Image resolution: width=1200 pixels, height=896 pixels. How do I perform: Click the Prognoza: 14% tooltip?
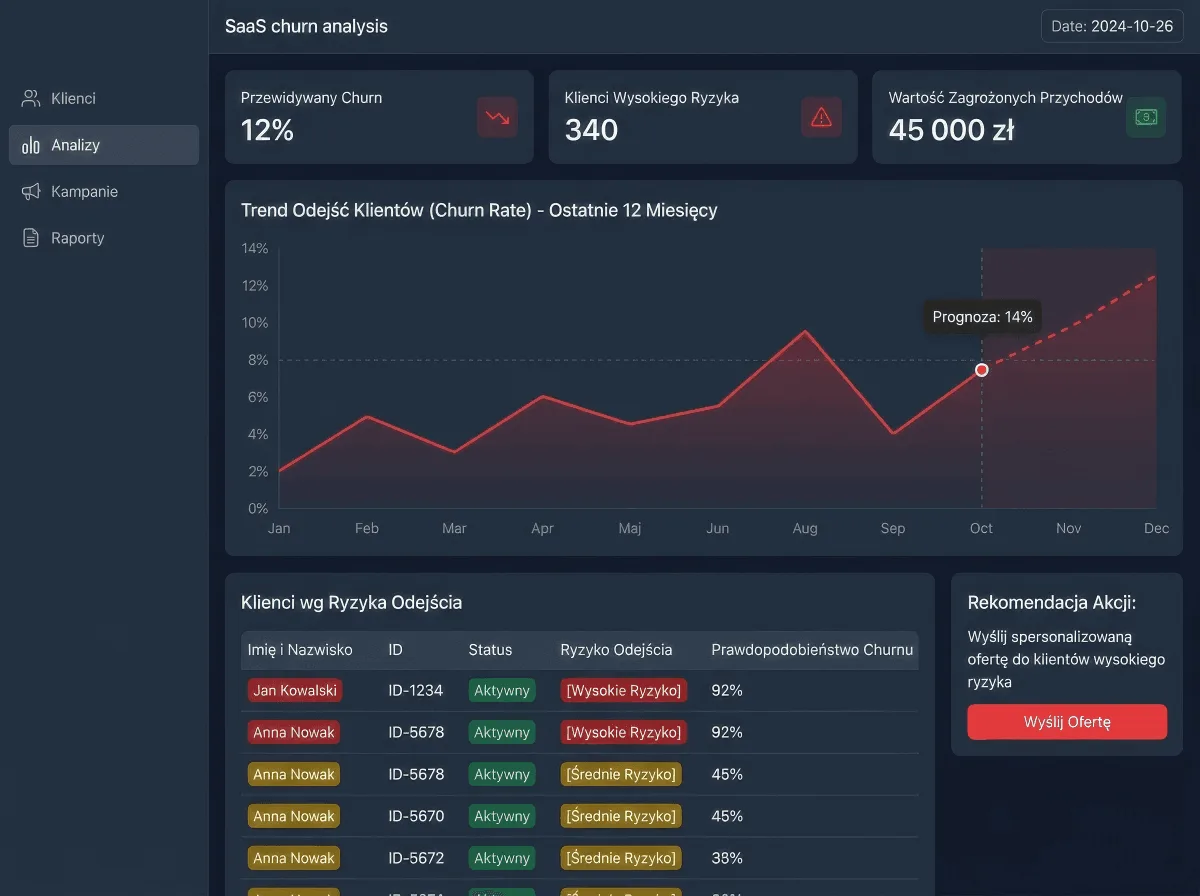click(x=982, y=317)
